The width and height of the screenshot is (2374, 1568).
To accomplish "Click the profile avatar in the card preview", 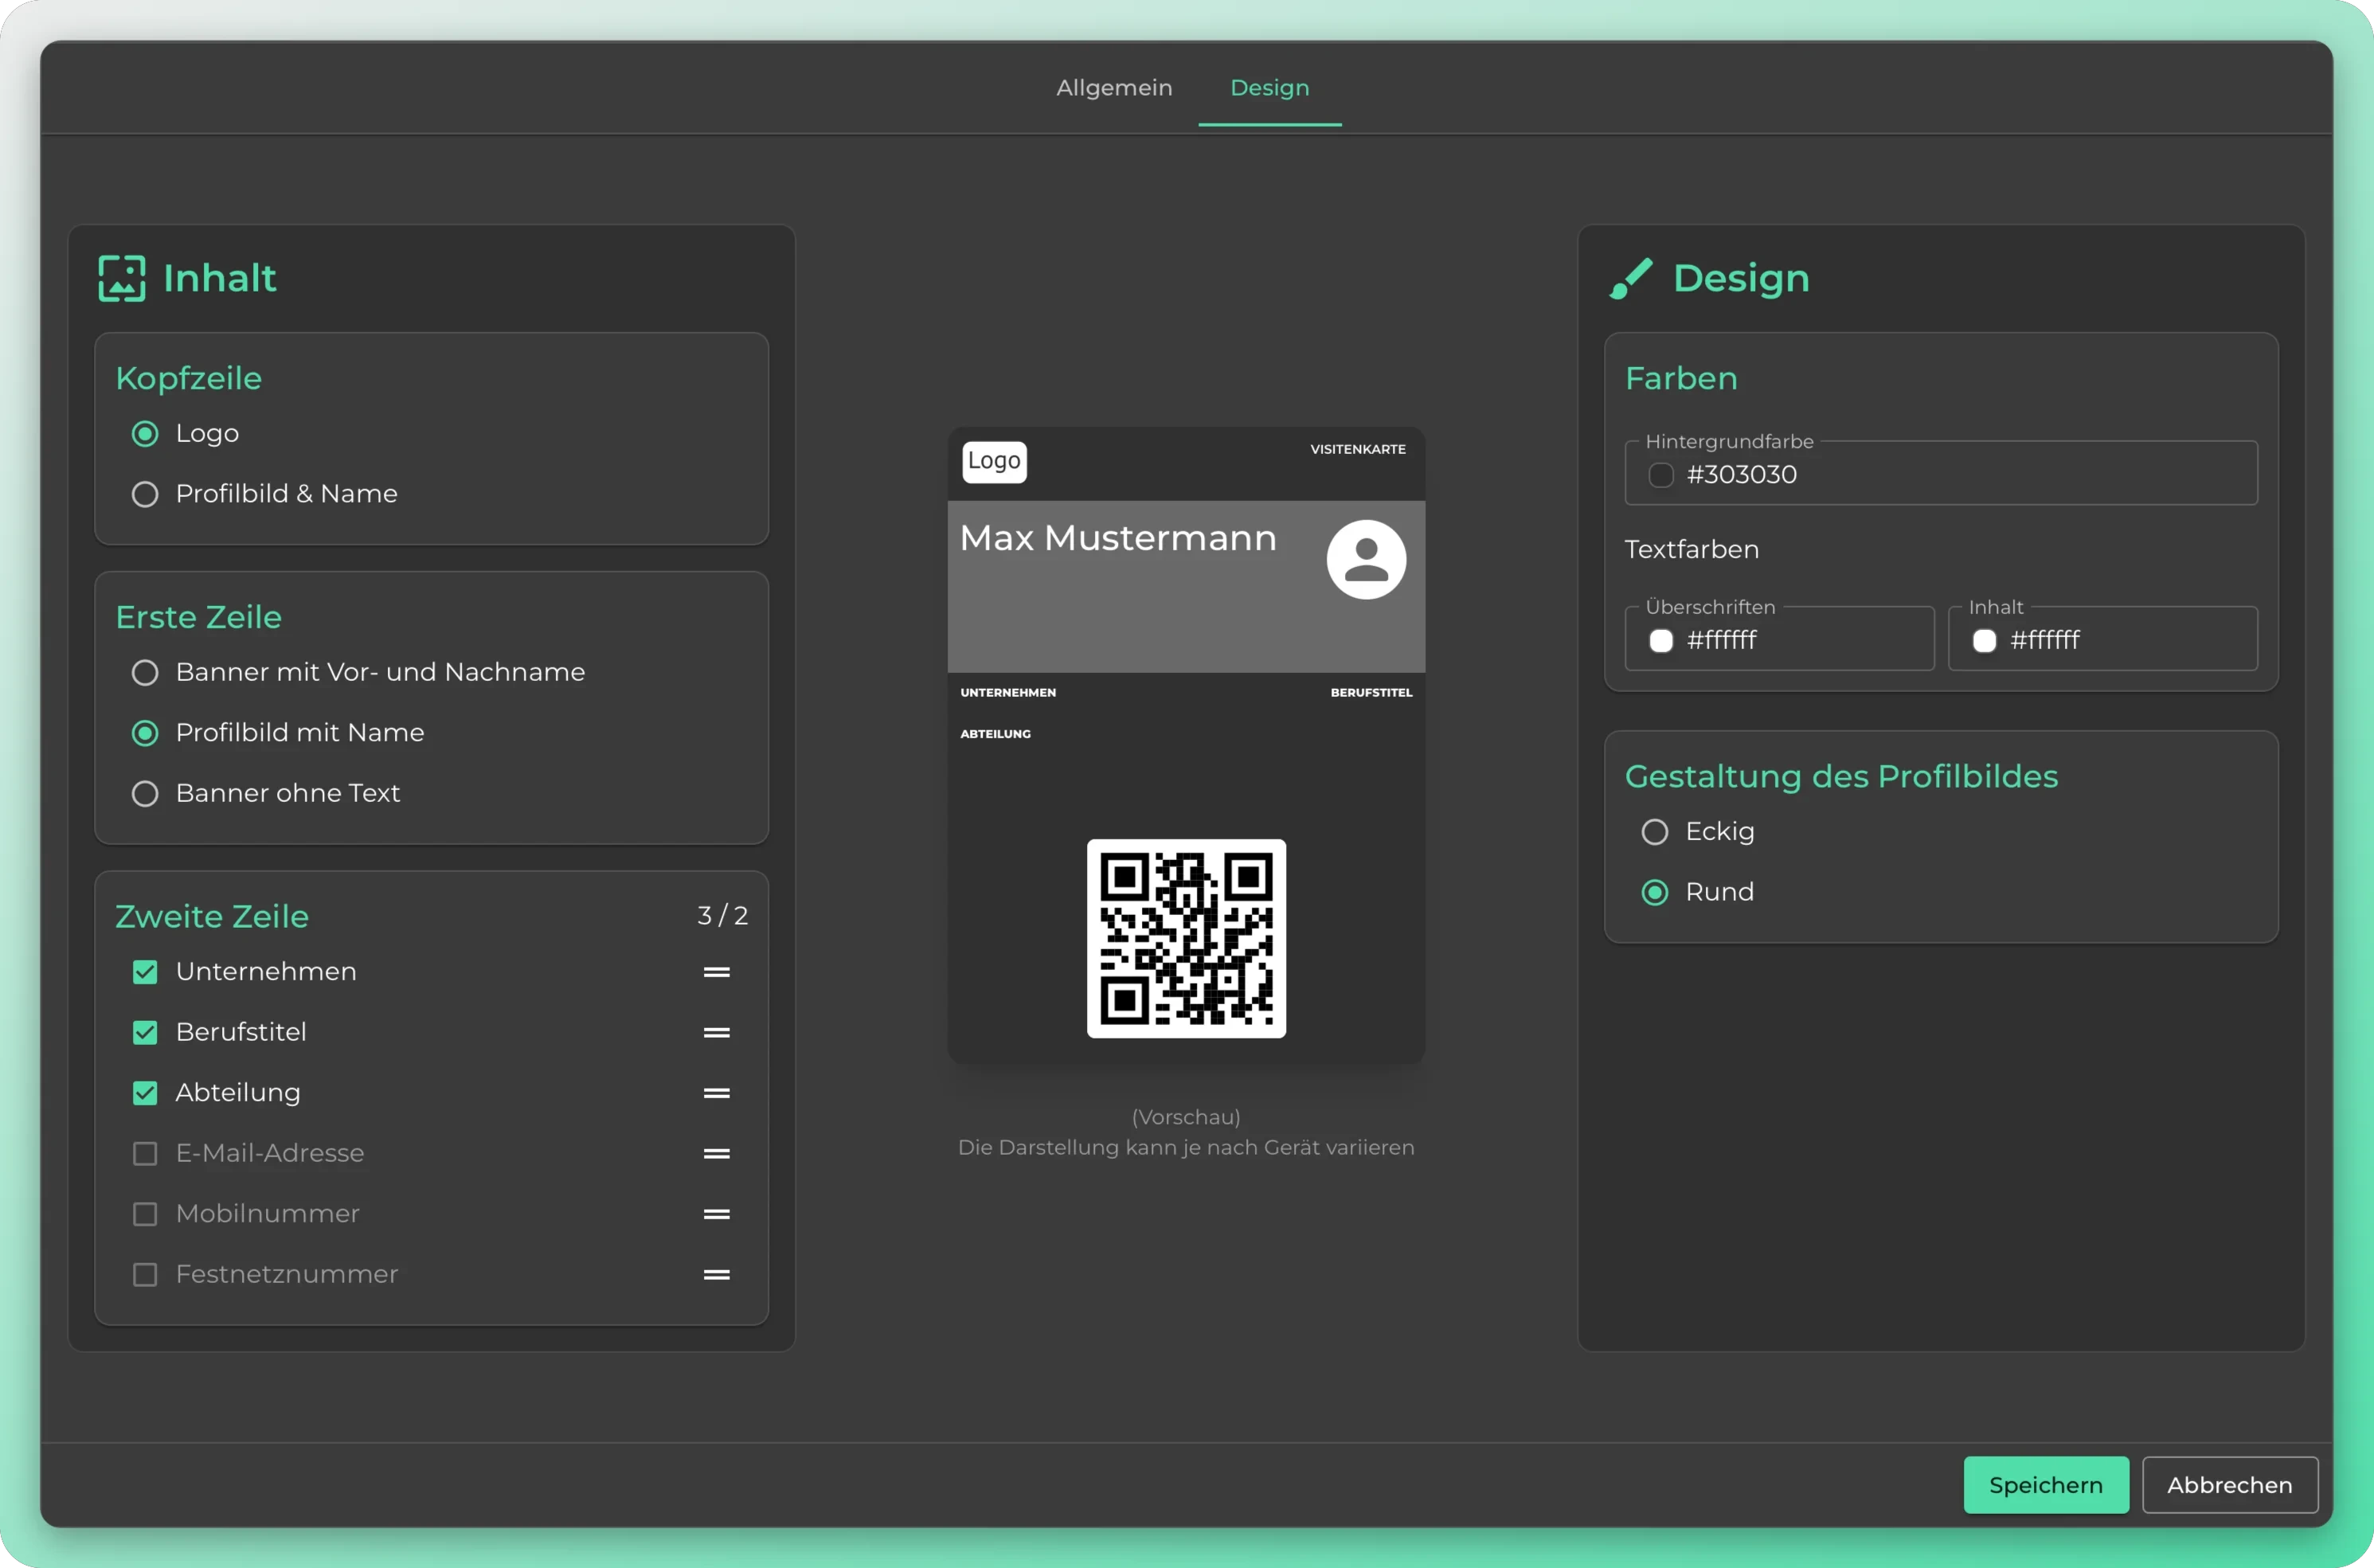I will [1366, 559].
